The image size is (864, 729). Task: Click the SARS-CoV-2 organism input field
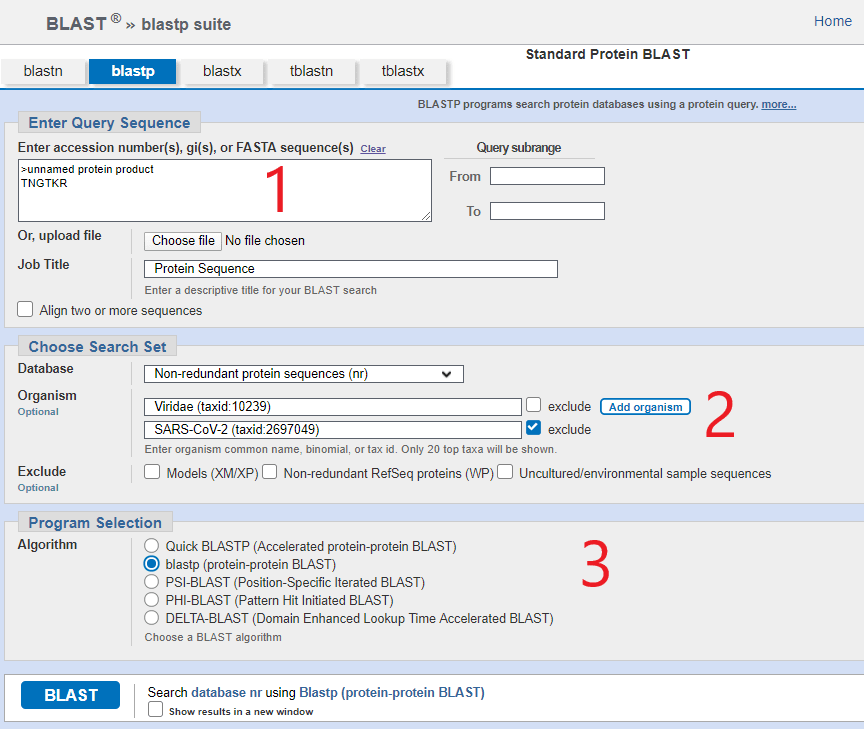pos(333,430)
